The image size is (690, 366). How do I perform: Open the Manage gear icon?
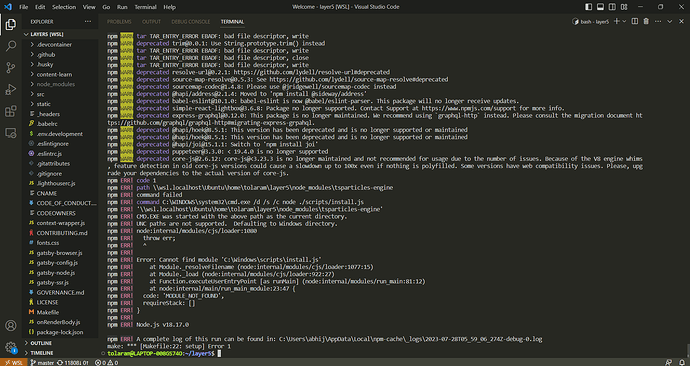[11, 347]
